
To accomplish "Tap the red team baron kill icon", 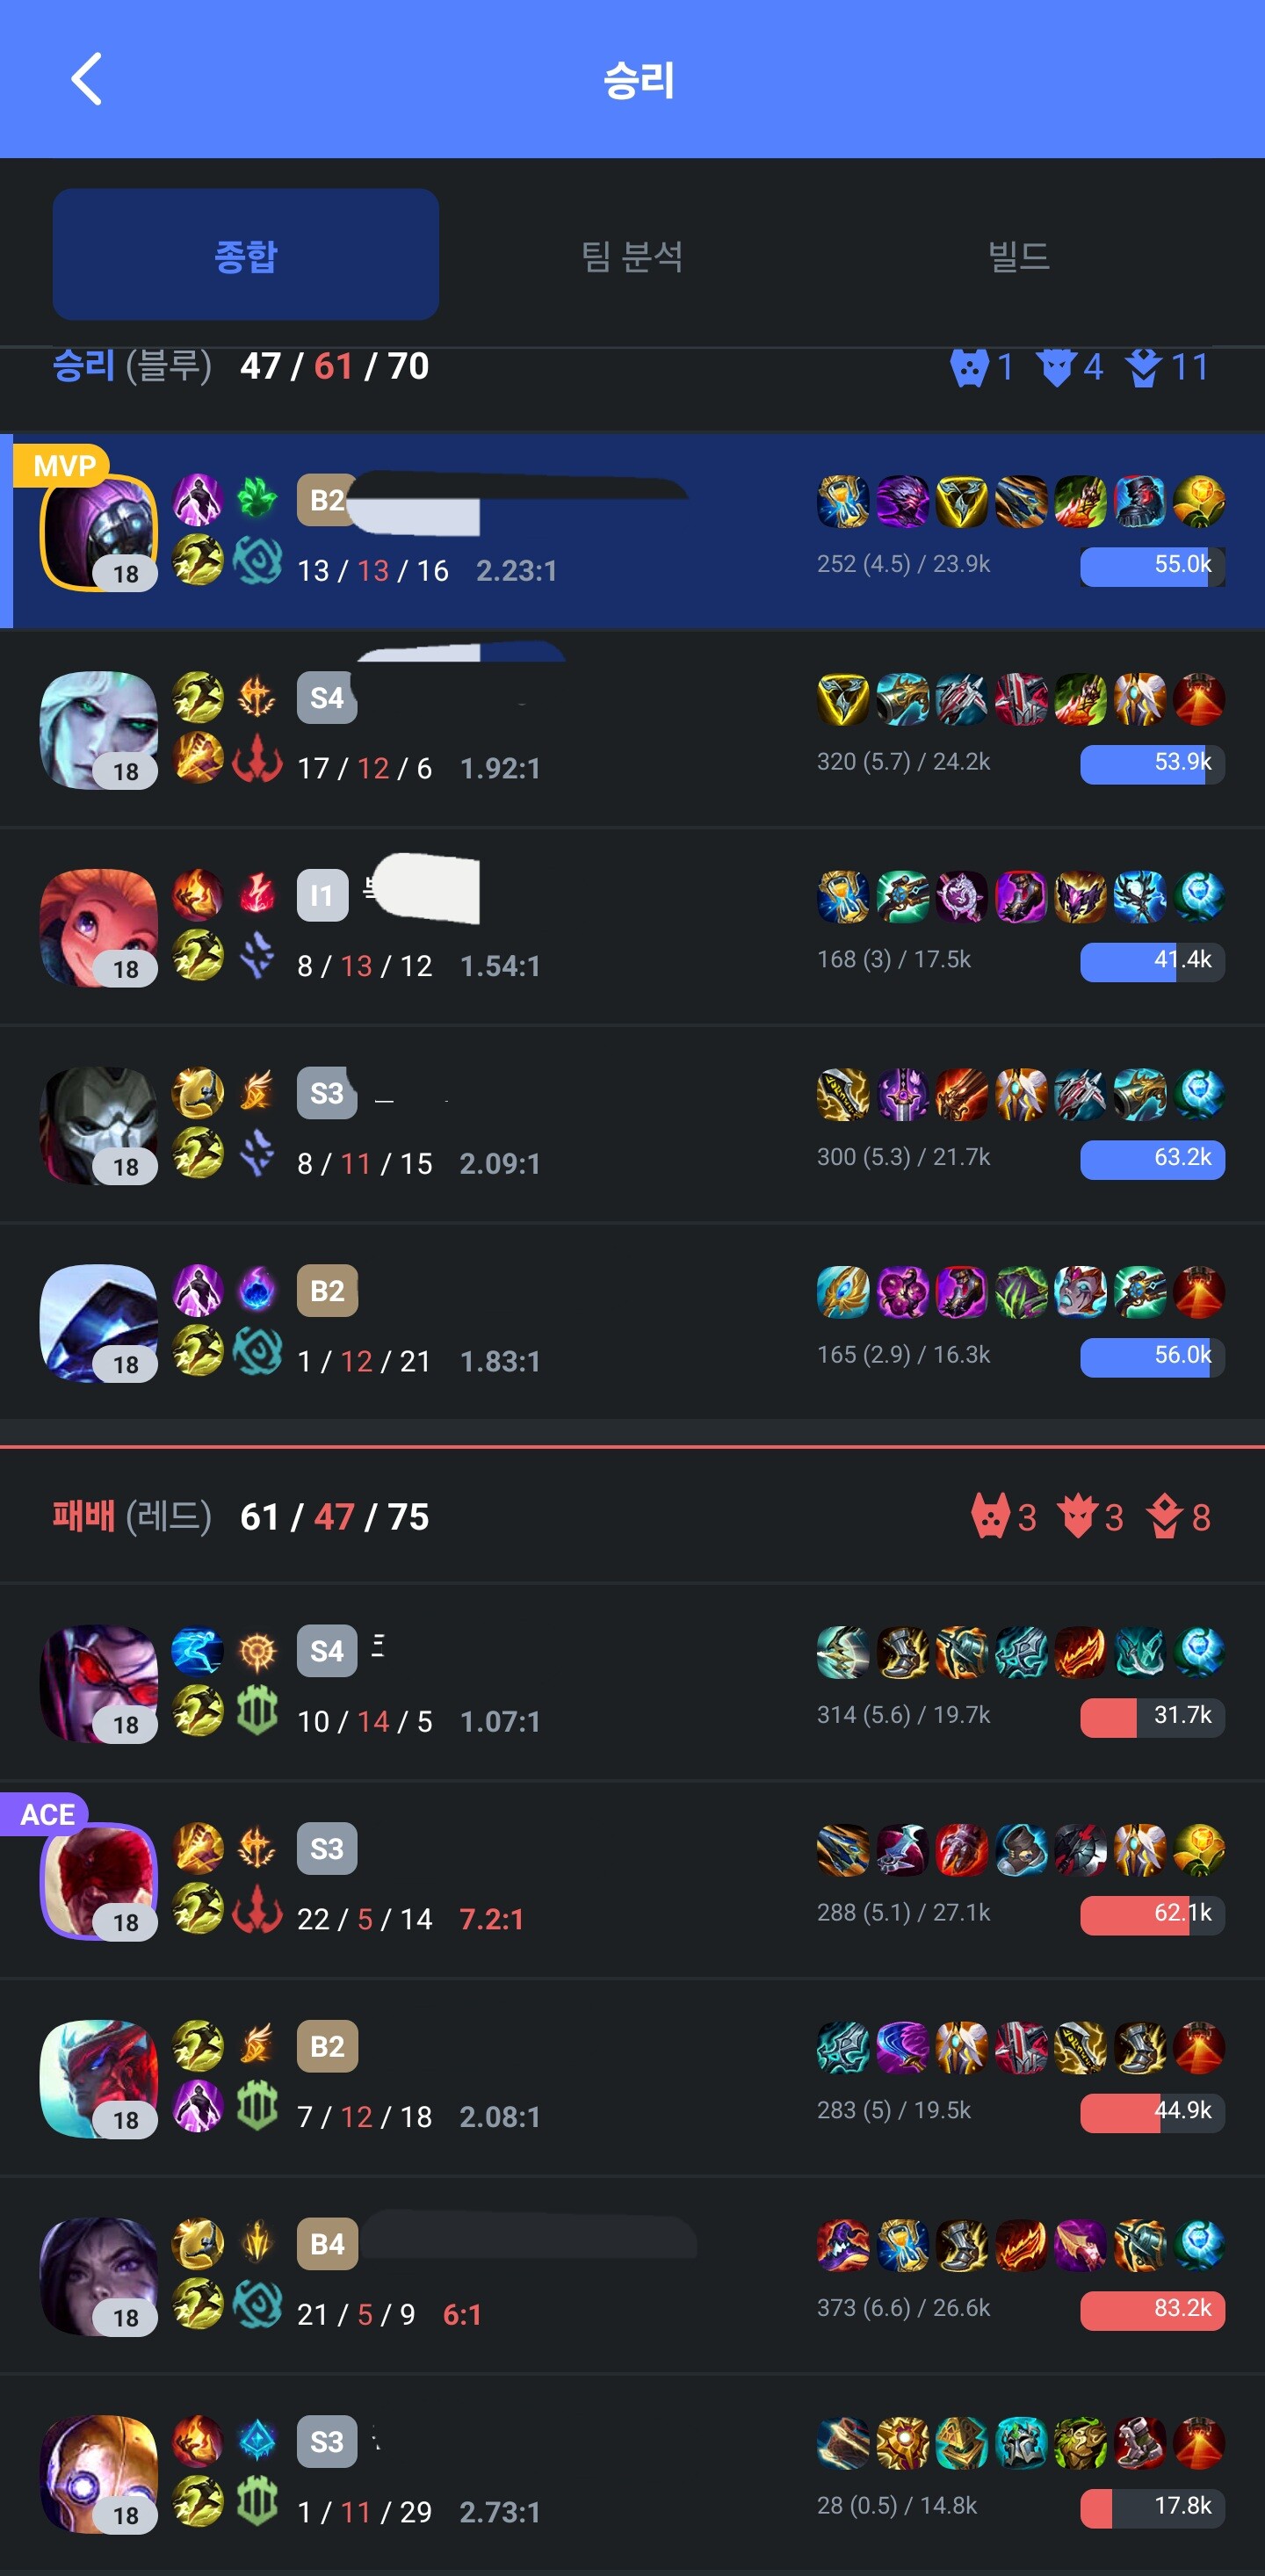I will (990, 1518).
